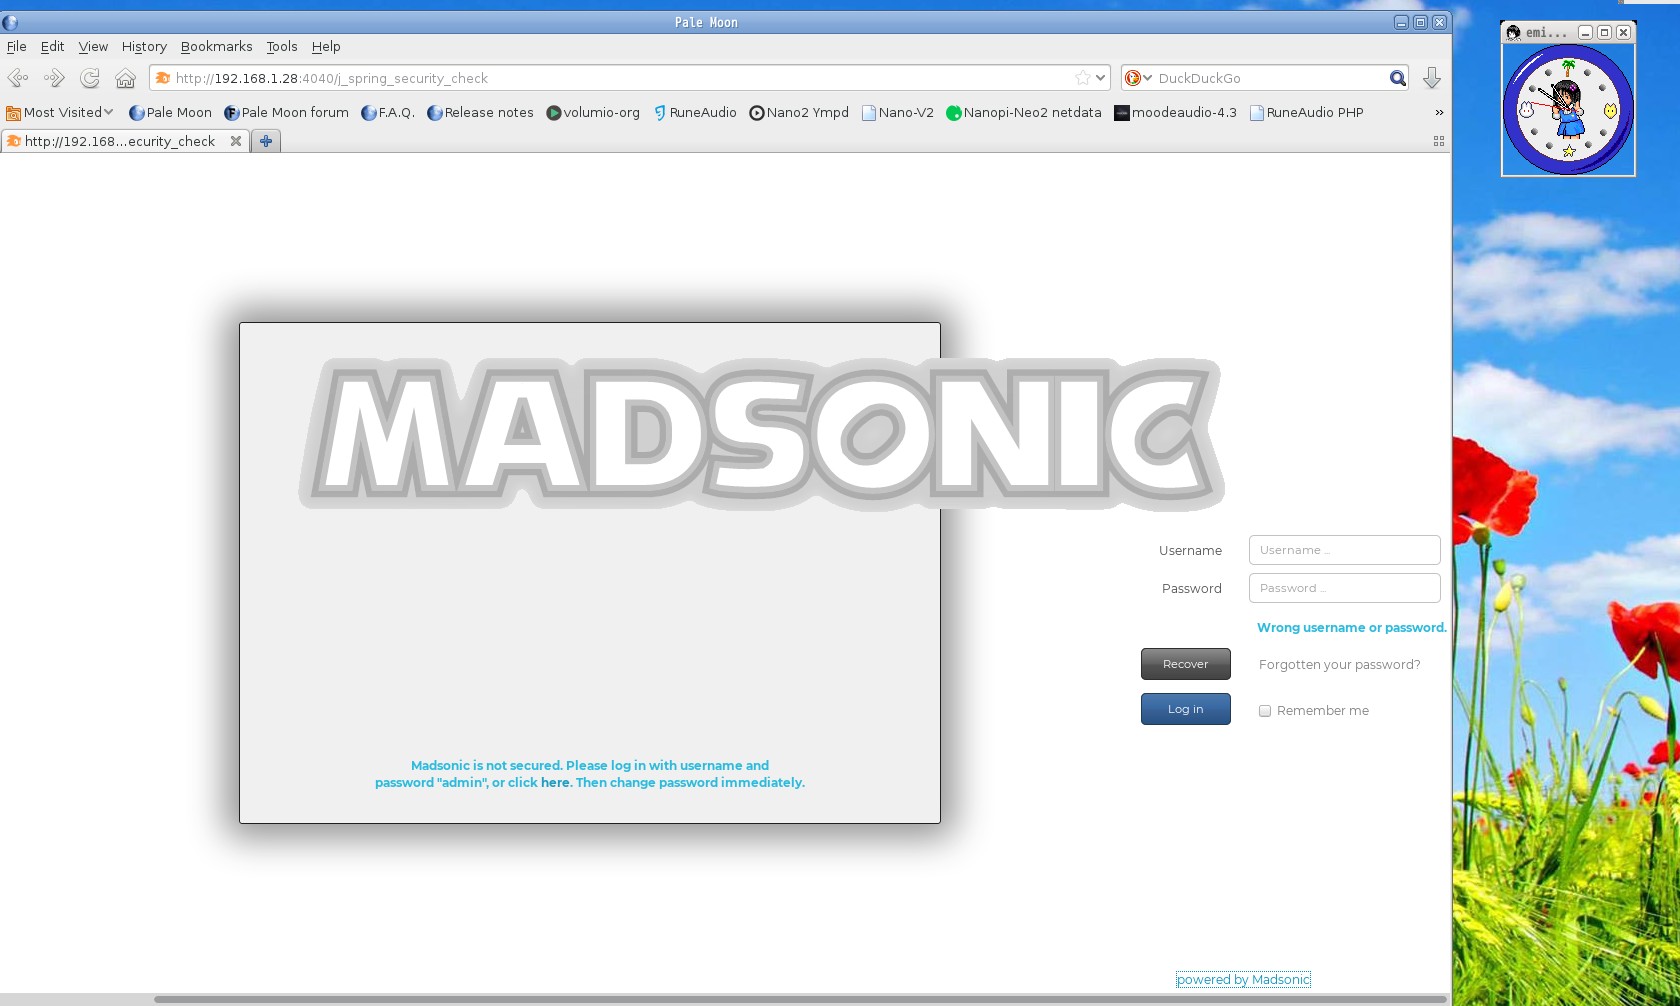This screenshot has height=1006, width=1680.
Task: Open the browser Home page
Action: [x=125, y=78]
